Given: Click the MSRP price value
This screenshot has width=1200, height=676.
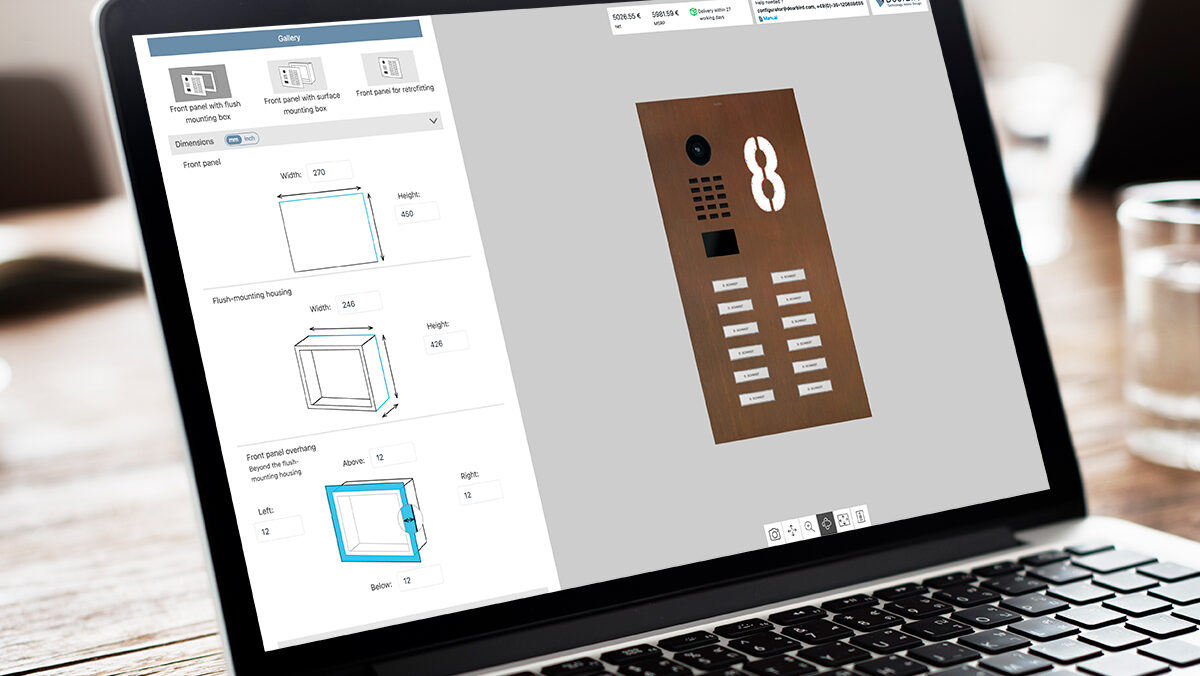Looking at the screenshot, I should coord(666,14).
